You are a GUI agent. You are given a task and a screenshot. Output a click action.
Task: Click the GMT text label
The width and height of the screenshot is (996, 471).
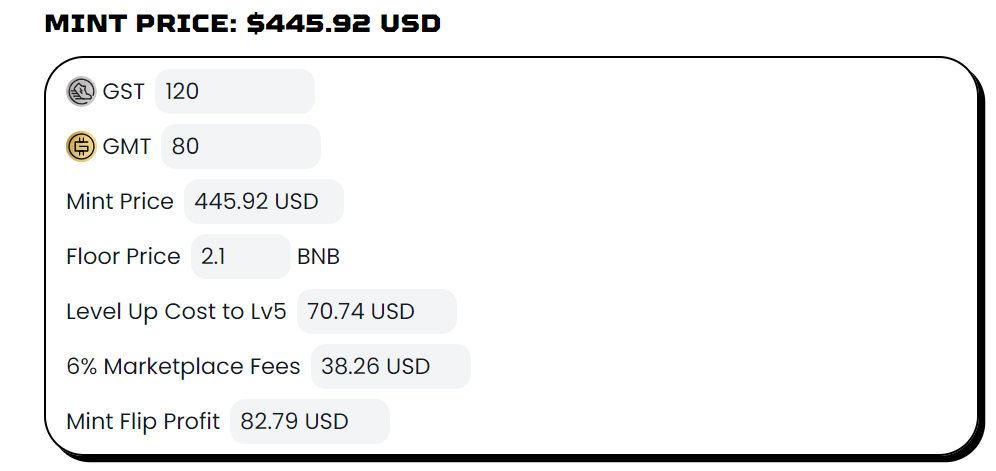point(127,147)
